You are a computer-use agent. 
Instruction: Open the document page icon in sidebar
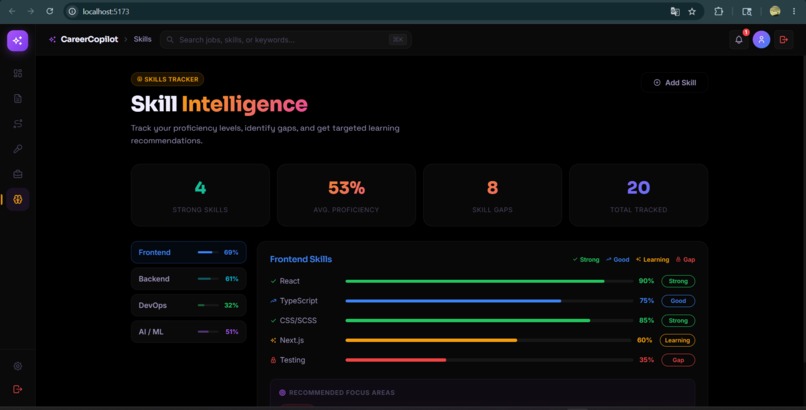click(x=17, y=99)
